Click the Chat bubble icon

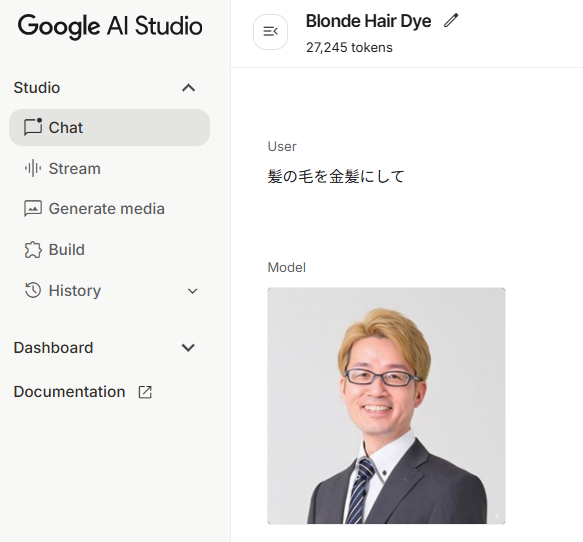tap(33, 127)
